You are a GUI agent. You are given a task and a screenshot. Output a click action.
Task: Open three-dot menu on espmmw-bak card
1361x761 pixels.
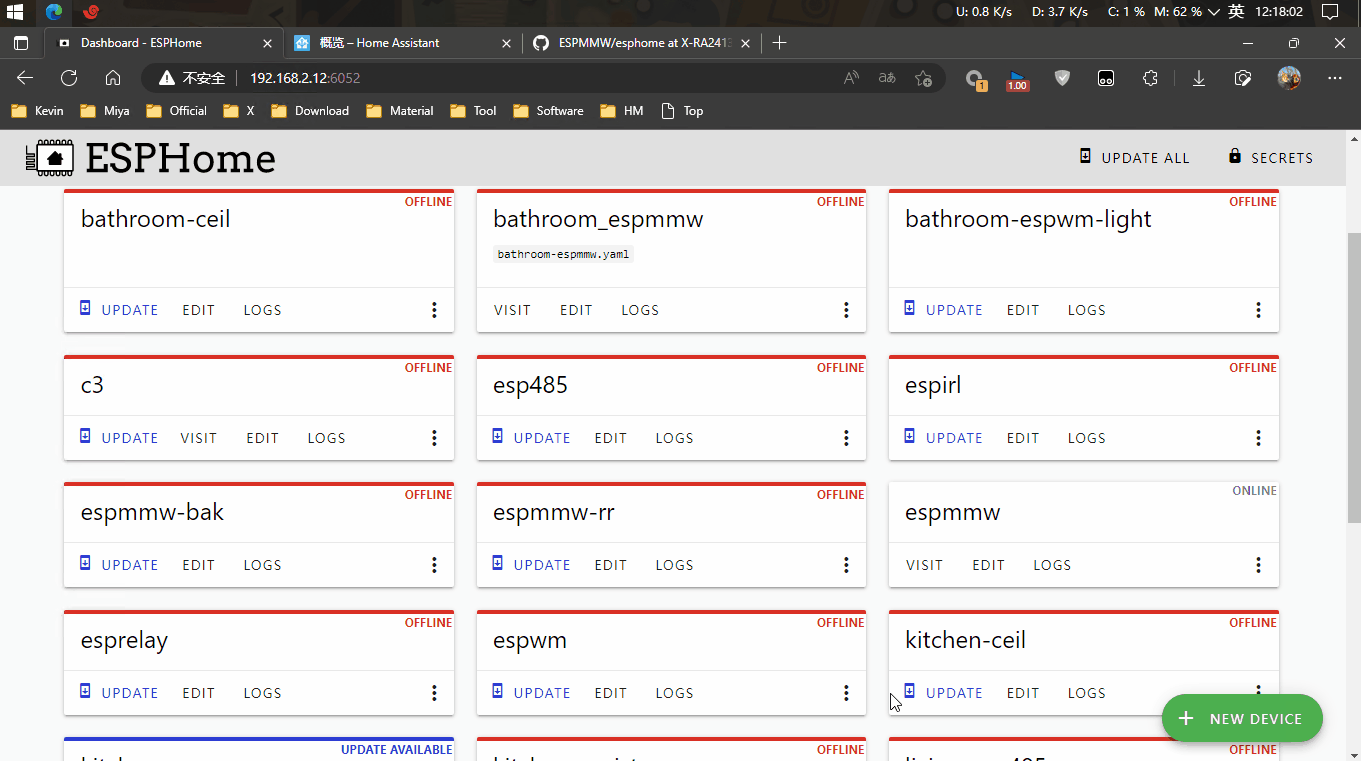434,565
